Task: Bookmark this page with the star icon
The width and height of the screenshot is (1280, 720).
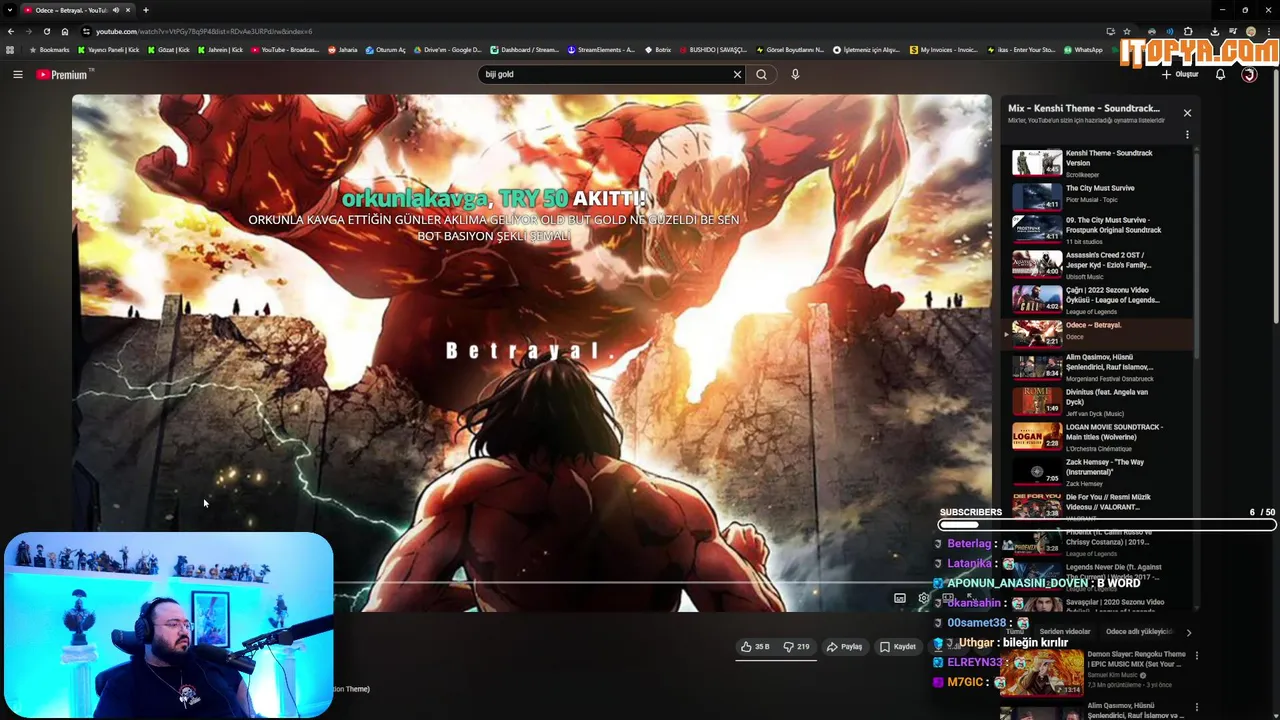Action: pyautogui.click(x=1127, y=31)
